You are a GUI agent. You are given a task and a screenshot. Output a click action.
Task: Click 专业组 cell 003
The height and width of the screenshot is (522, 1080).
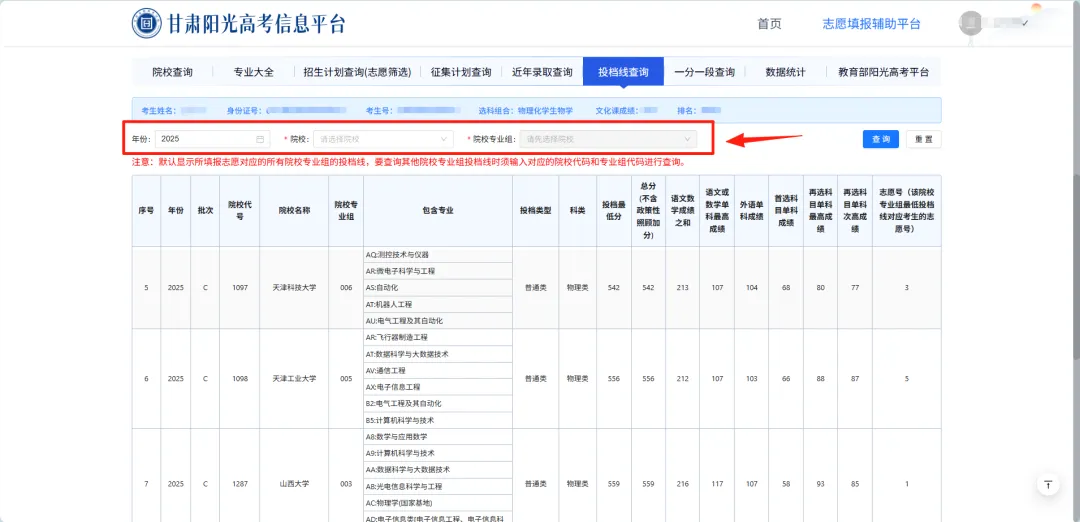click(x=346, y=484)
